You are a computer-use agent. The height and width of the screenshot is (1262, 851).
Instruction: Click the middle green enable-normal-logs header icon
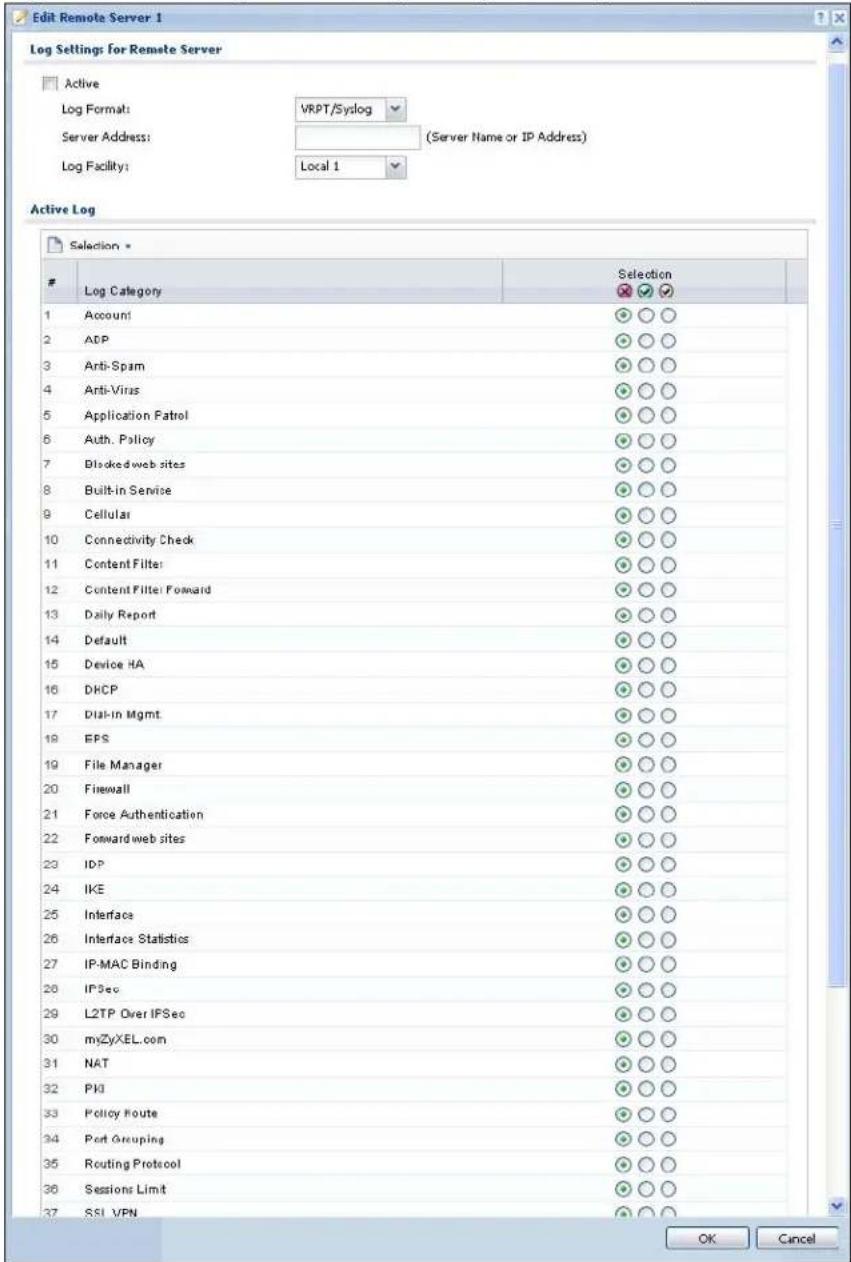(x=646, y=292)
